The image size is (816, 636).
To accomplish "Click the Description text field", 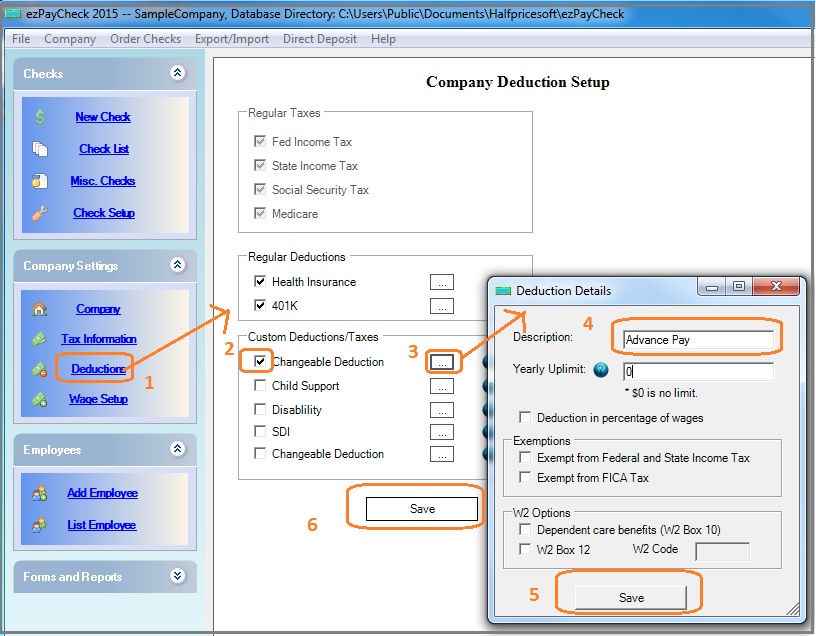I will click(697, 340).
